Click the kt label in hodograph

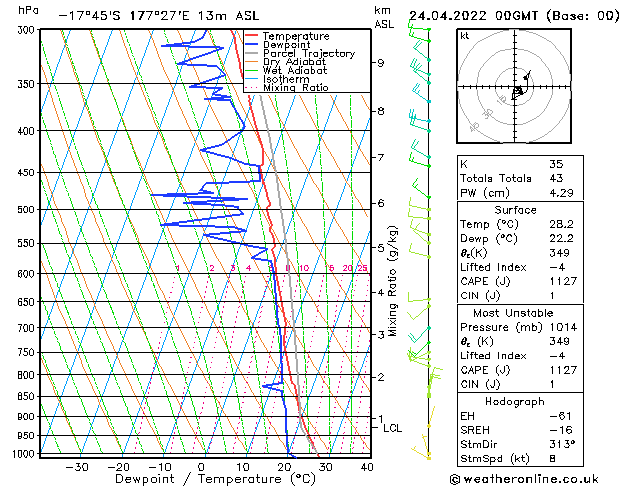point(465,36)
